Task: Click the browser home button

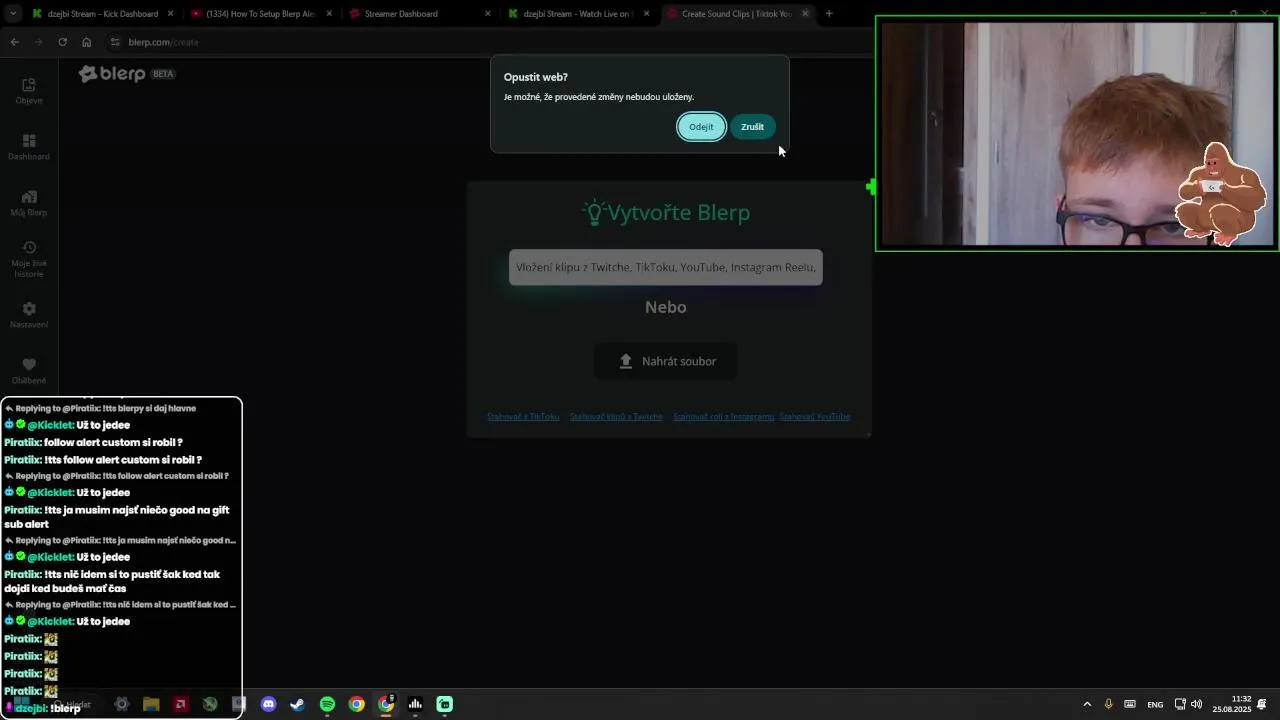Action: pos(87,42)
